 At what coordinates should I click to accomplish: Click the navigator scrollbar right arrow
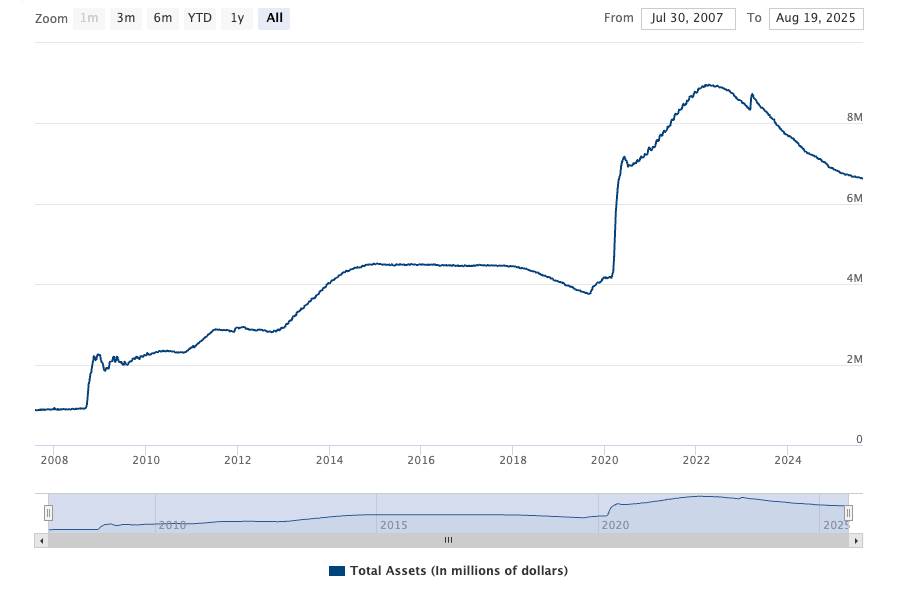pos(856,540)
